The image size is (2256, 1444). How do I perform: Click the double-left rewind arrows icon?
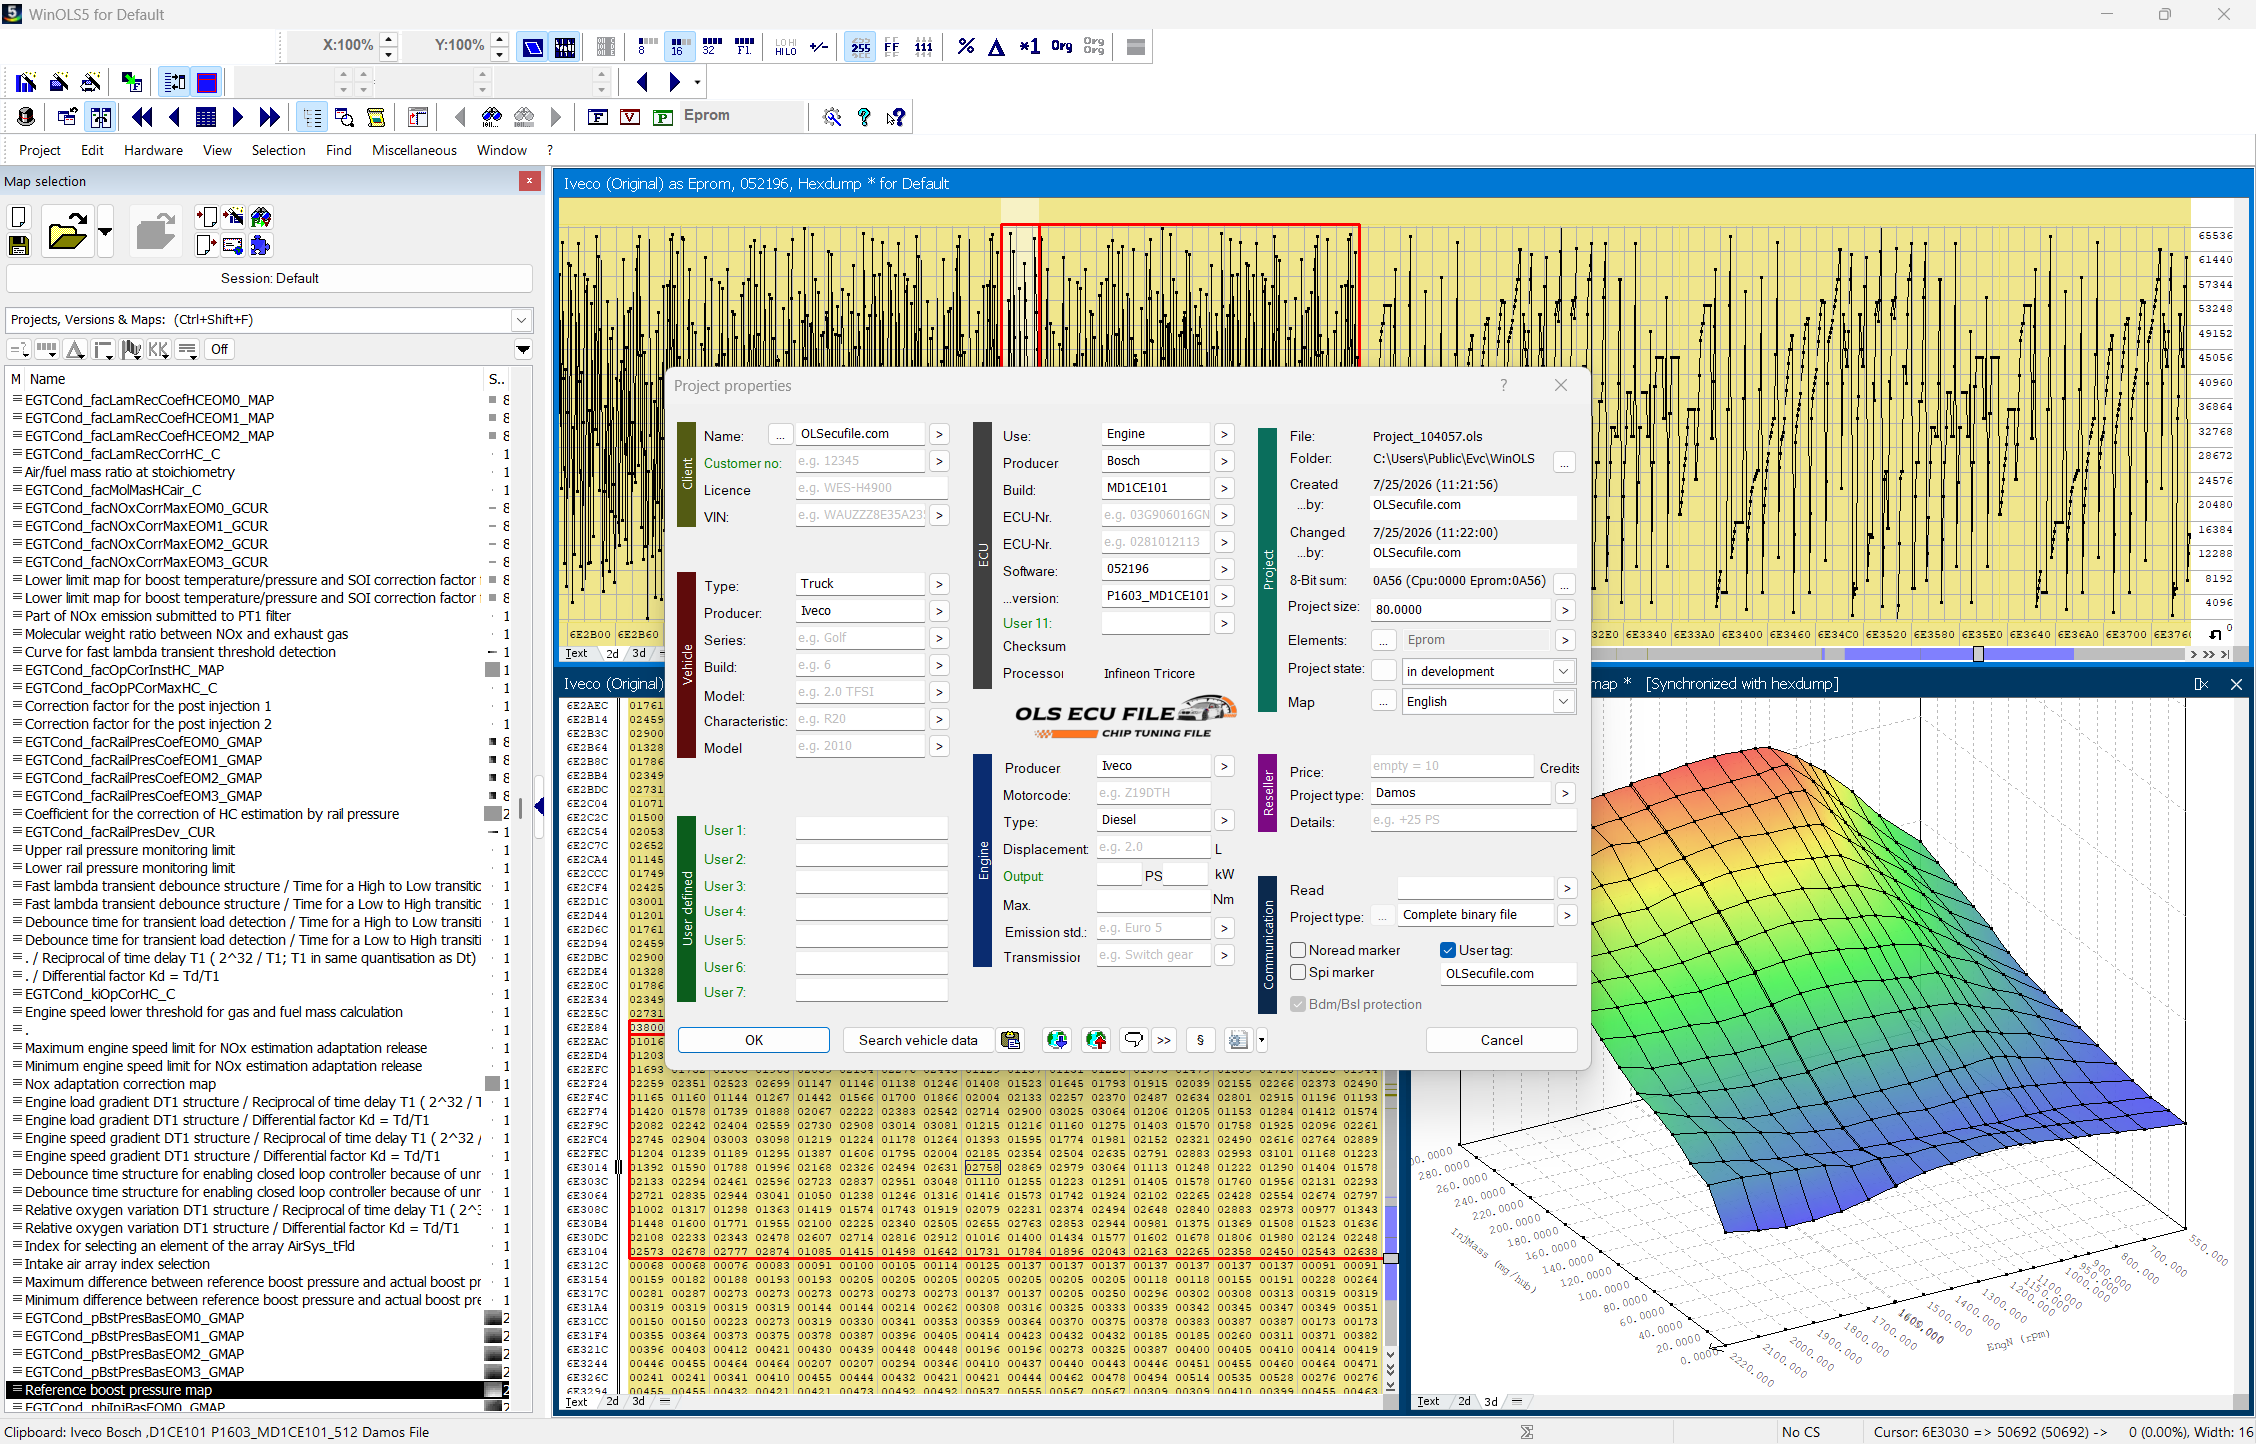point(142,117)
